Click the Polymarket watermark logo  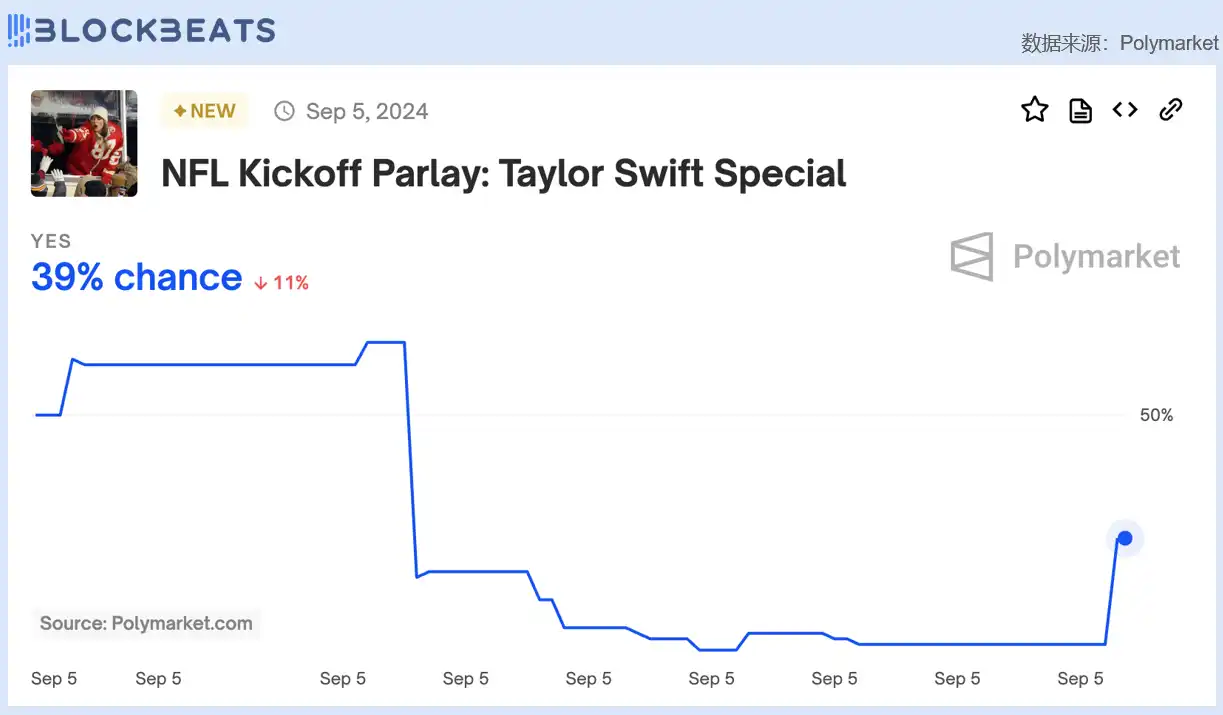(x=1066, y=257)
